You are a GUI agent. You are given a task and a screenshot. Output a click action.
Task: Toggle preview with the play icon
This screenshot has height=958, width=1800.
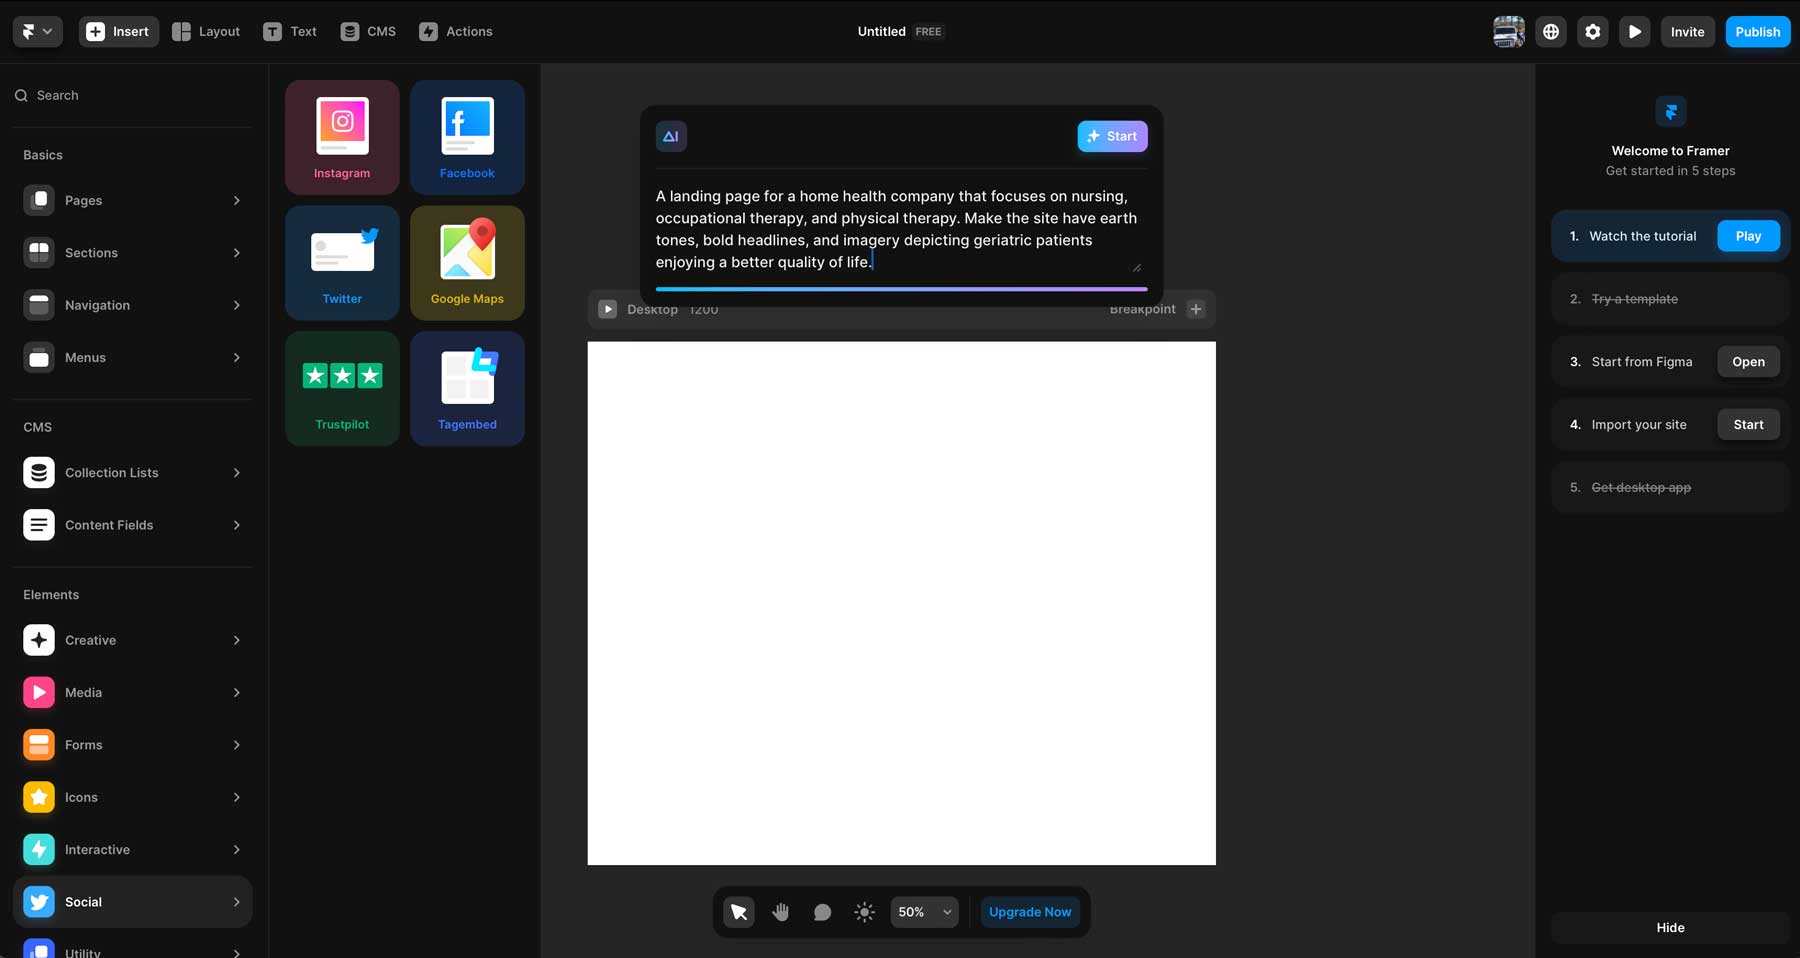[1635, 31]
